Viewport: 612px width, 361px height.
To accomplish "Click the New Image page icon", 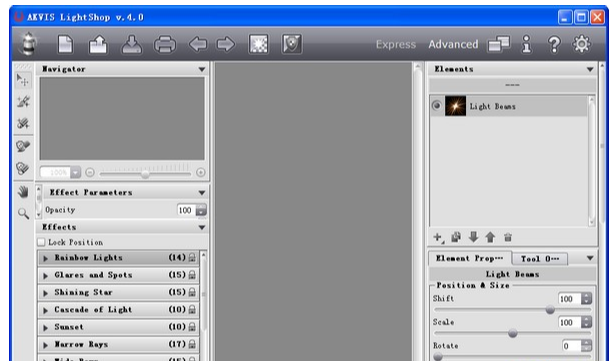I will [66, 44].
